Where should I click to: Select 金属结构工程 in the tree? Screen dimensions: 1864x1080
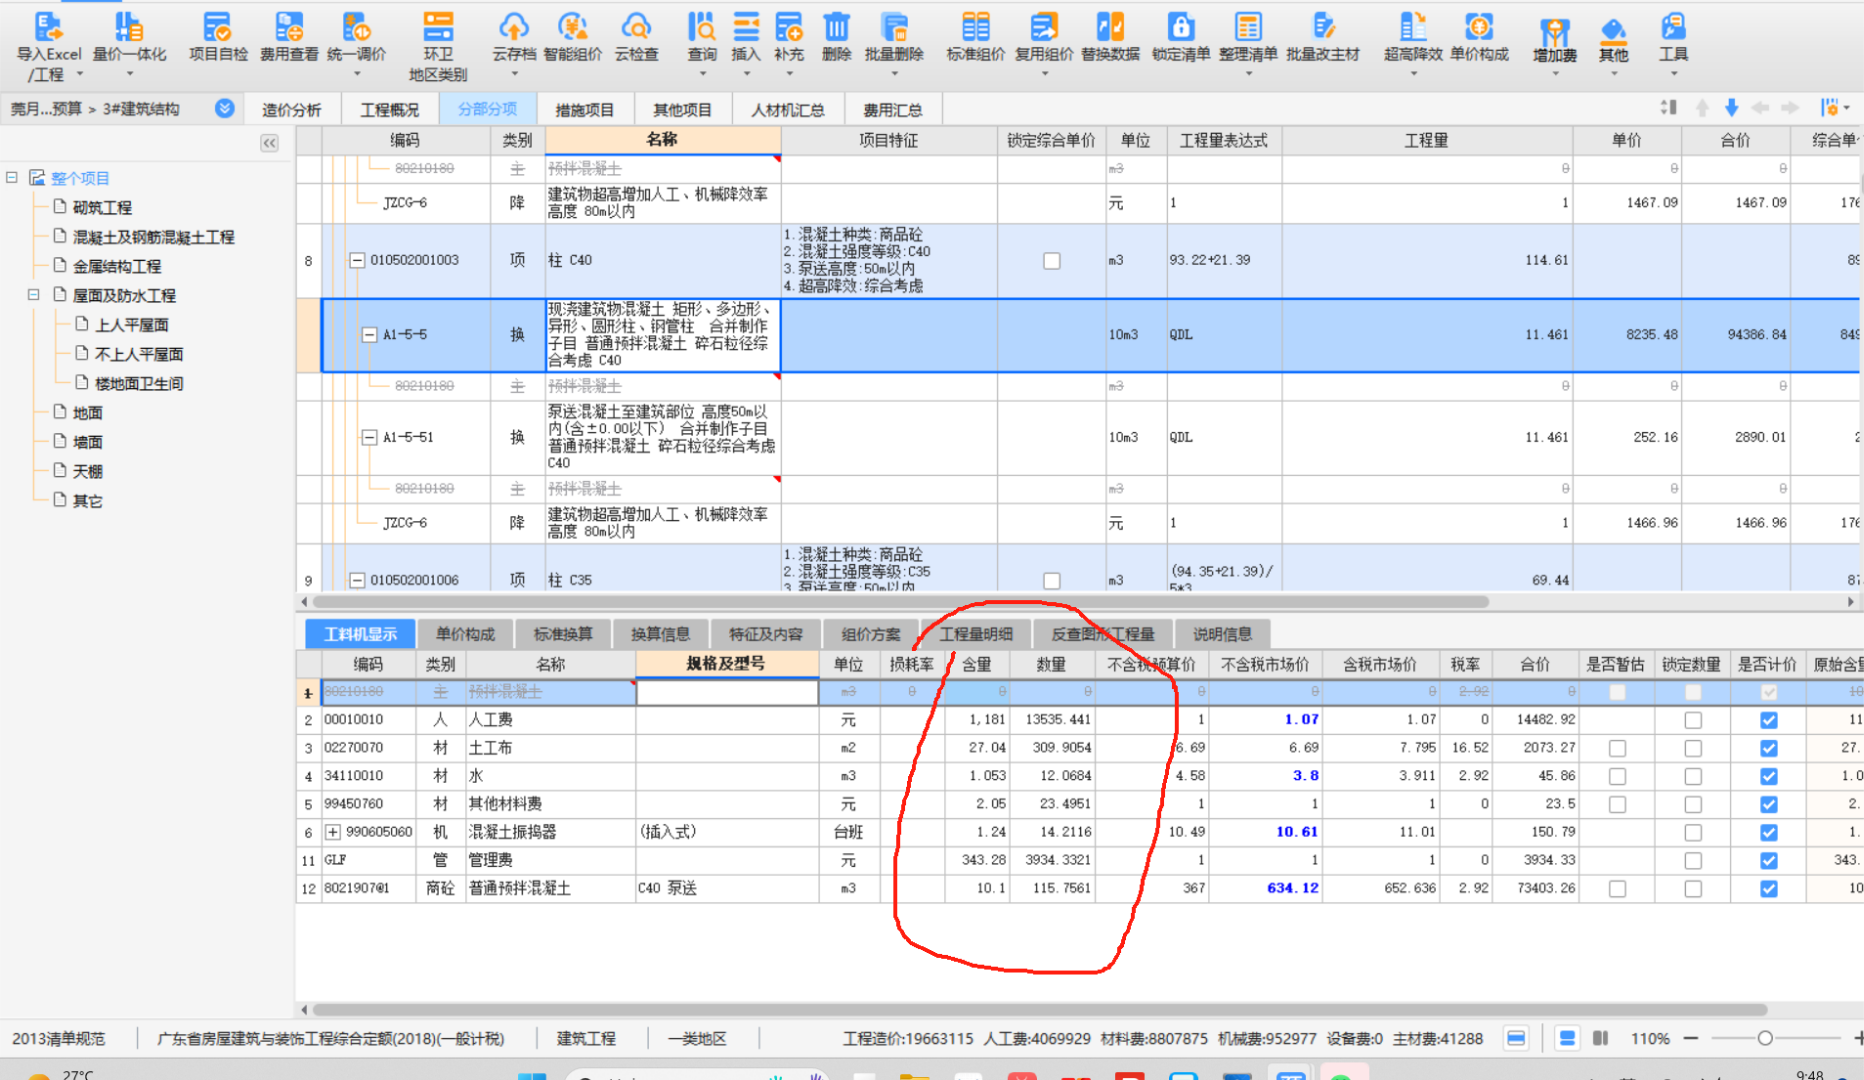click(117, 266)
